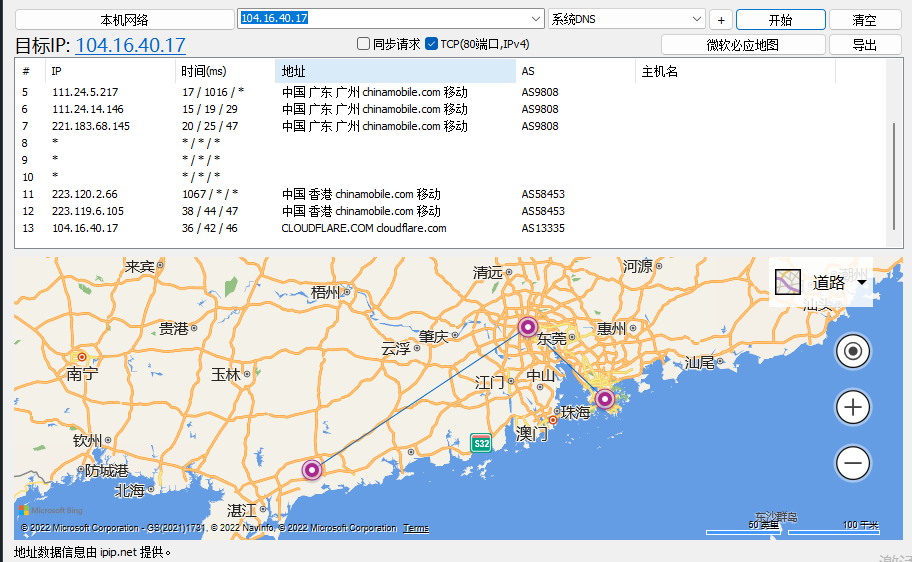Open the 系统DNS dropdown
The image size is (912, 562).
[626, 19]
